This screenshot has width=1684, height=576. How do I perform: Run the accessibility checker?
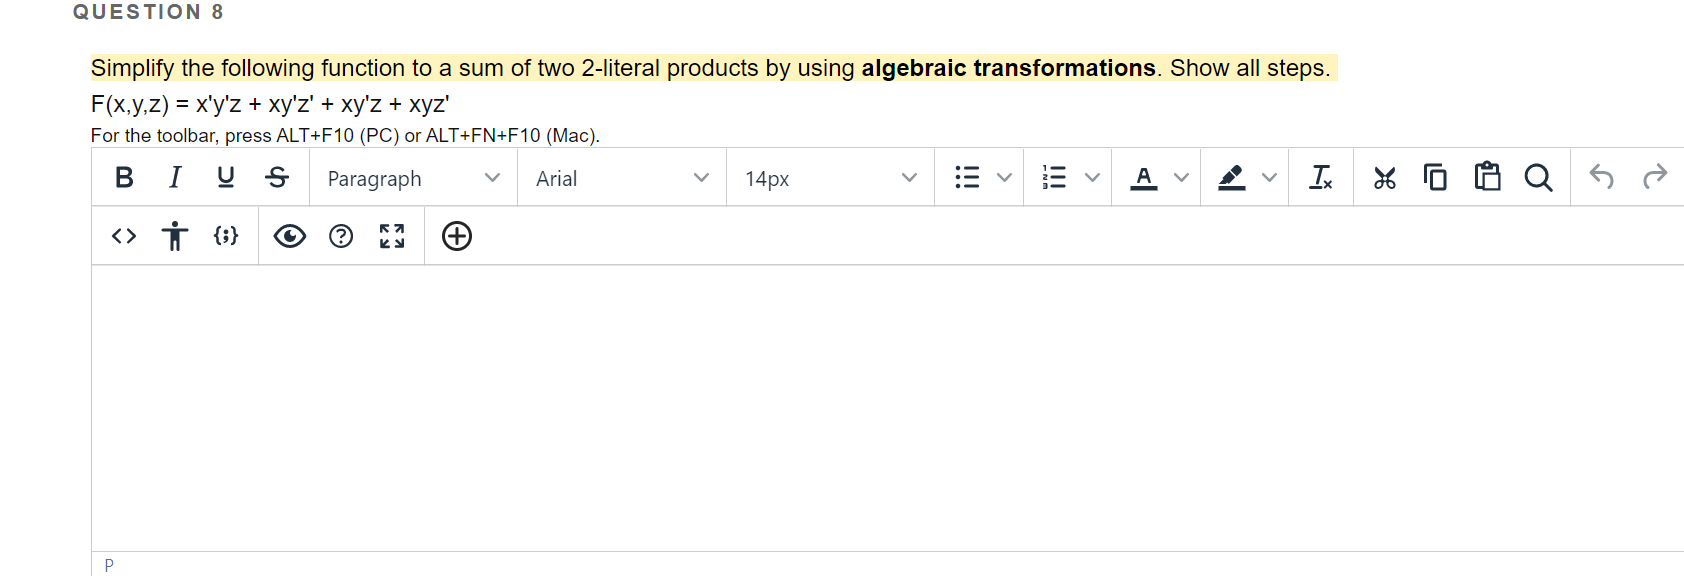[x=175, y=236]
